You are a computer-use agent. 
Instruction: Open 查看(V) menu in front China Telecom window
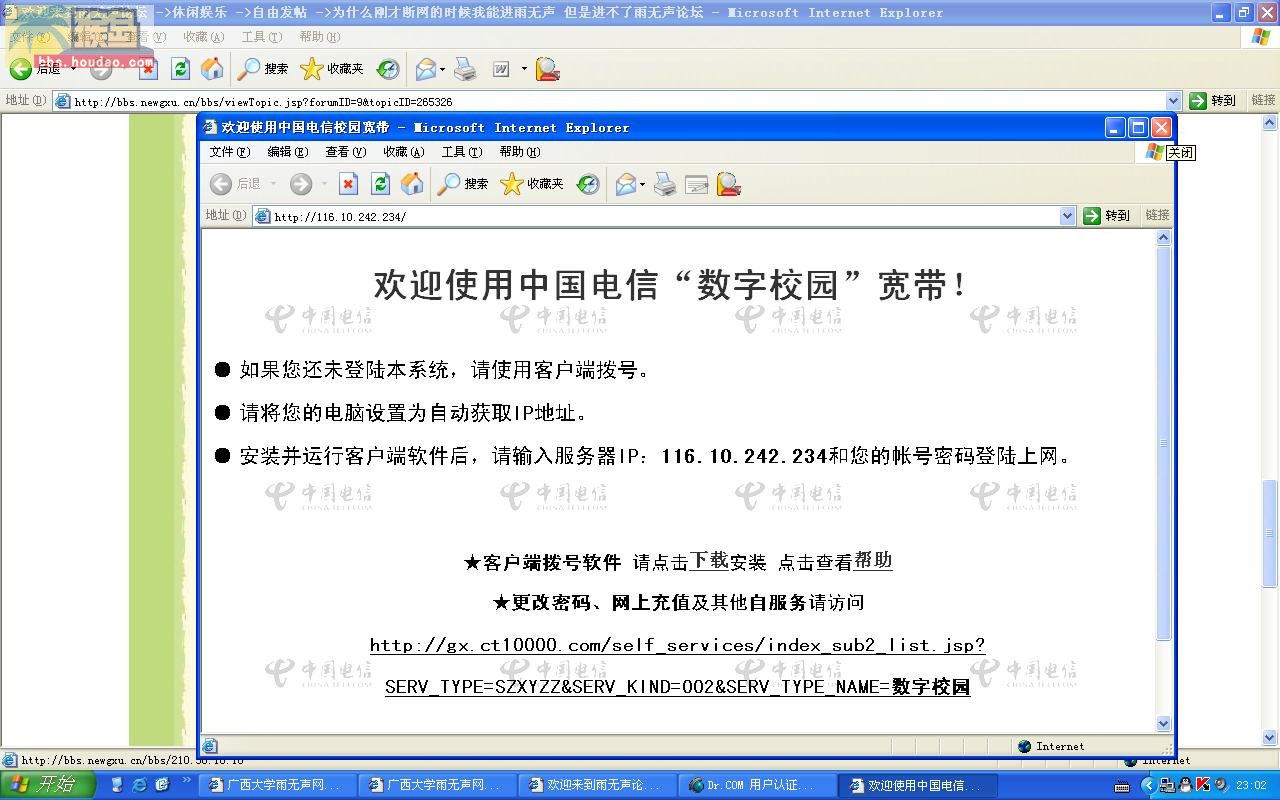click(x=346, y=152)
